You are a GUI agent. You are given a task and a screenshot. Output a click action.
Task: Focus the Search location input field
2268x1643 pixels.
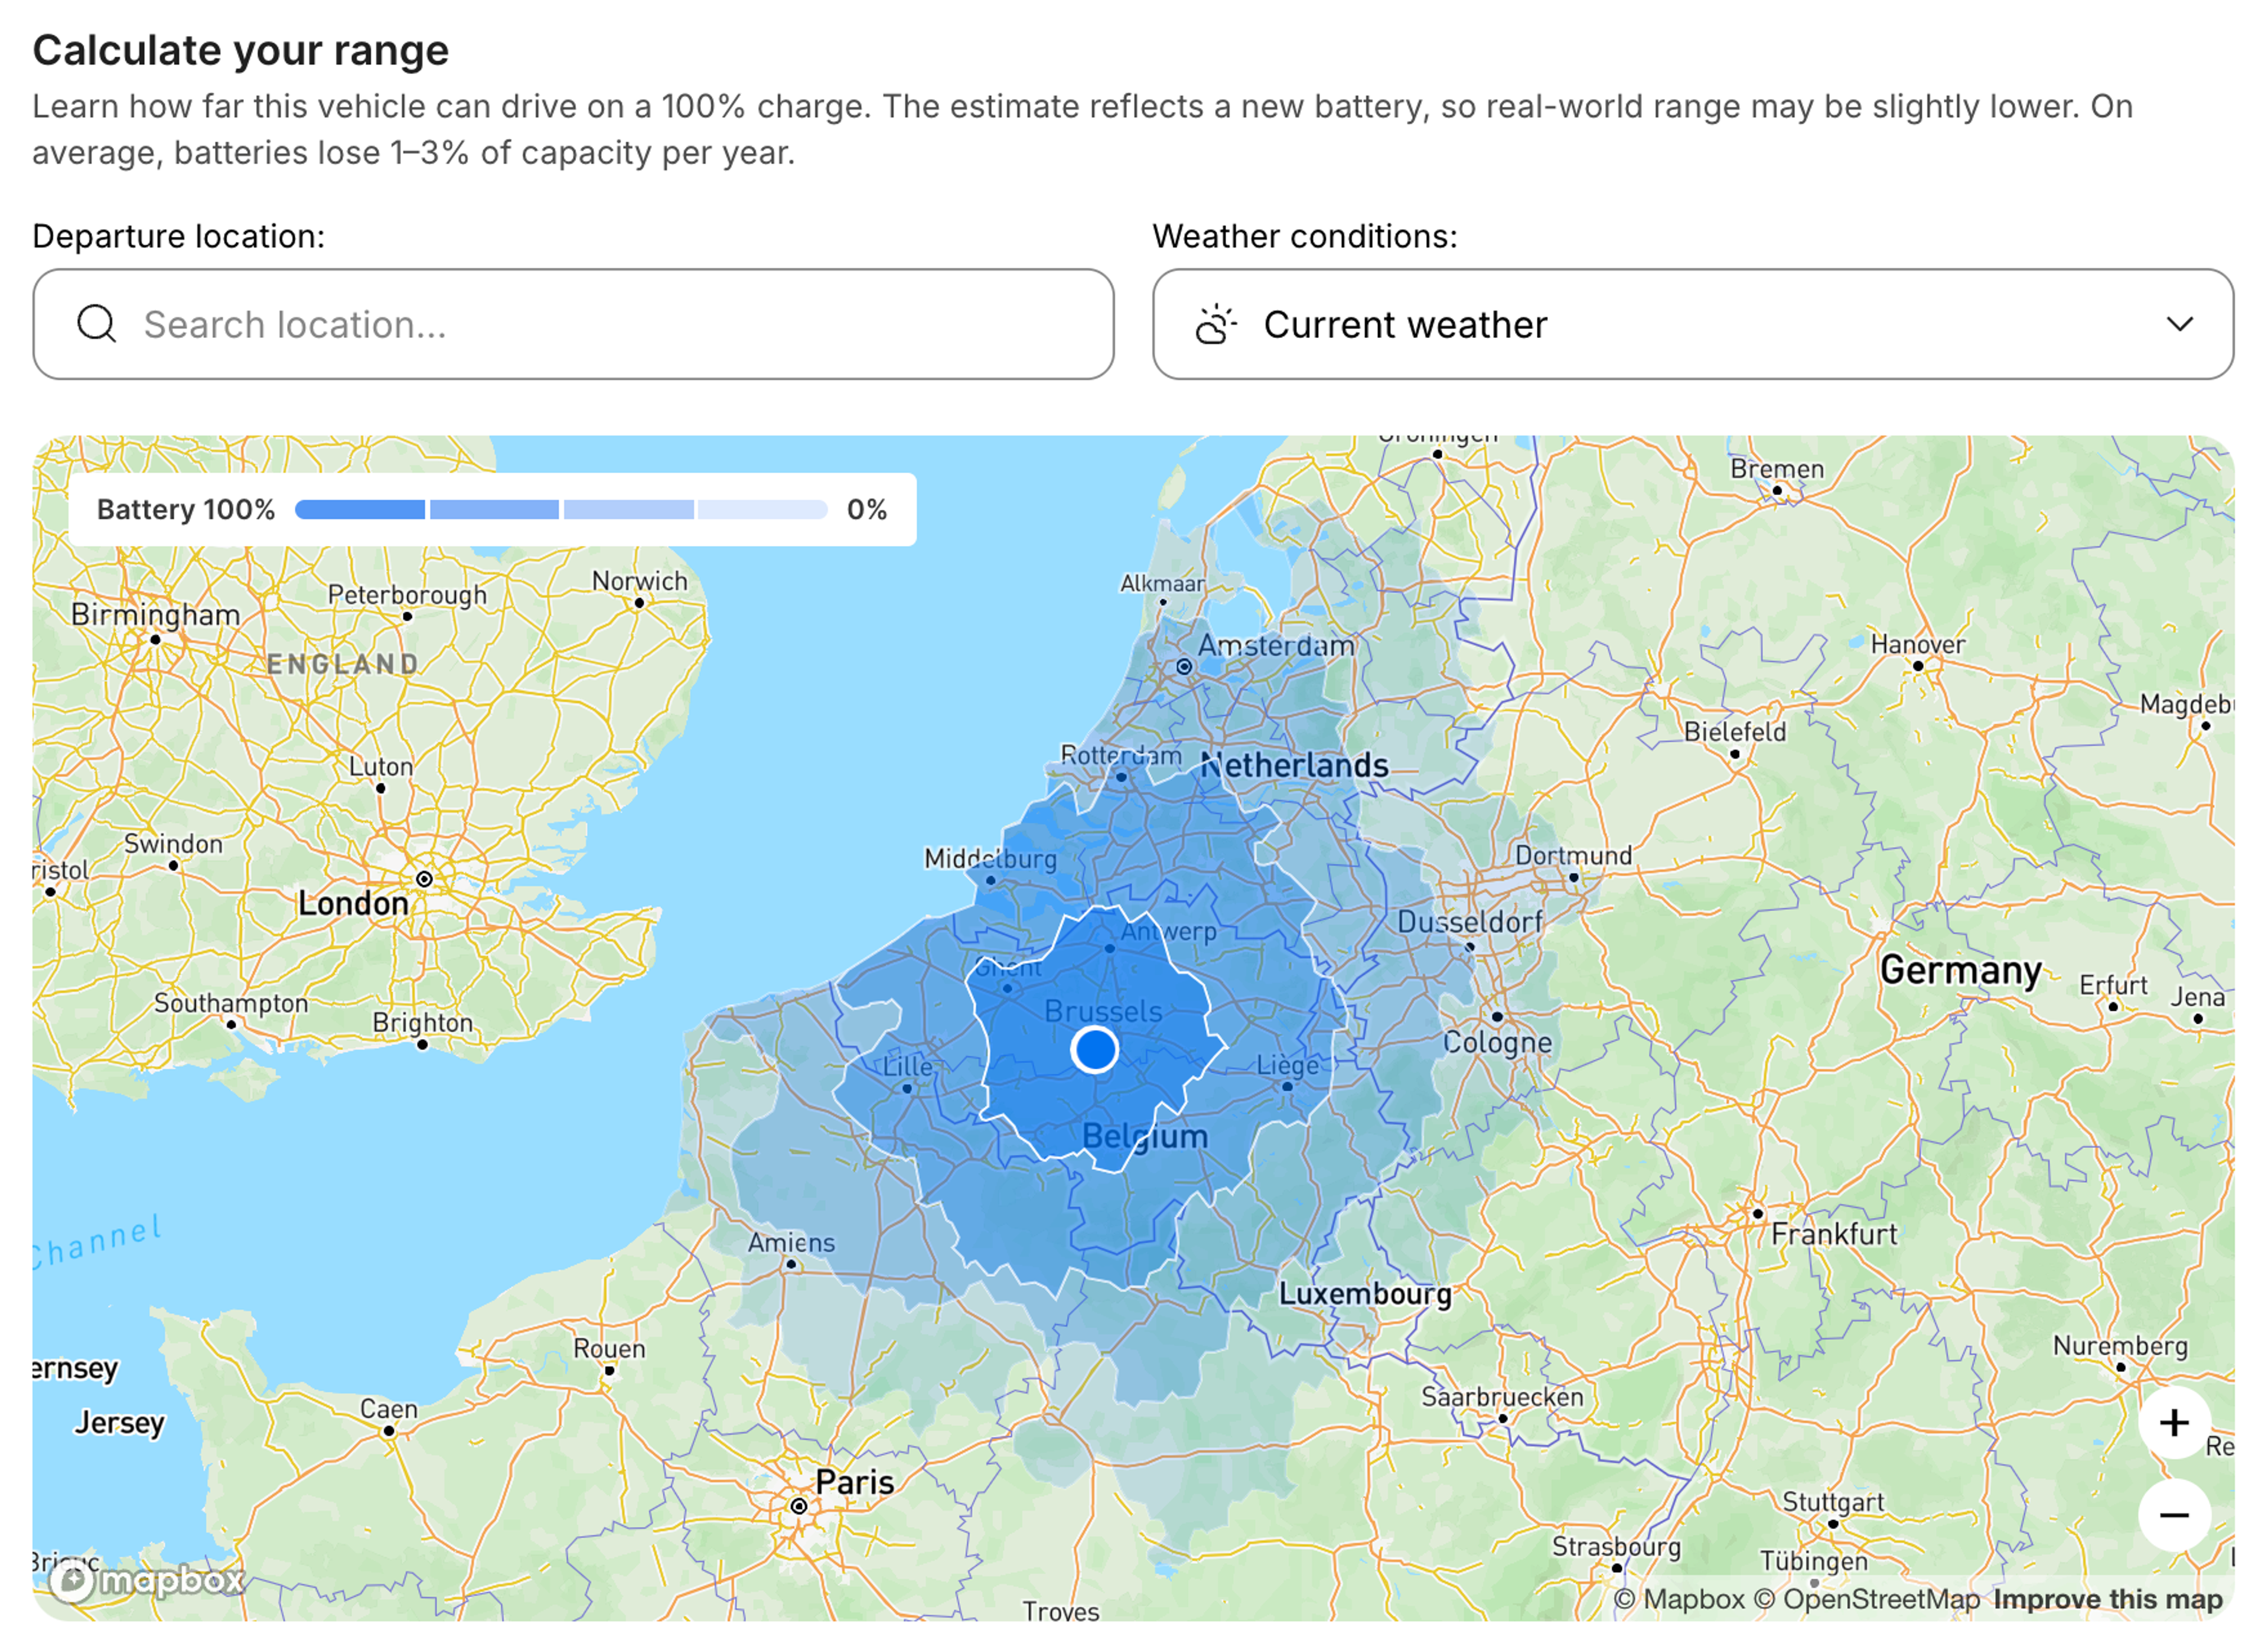[573, 324]
